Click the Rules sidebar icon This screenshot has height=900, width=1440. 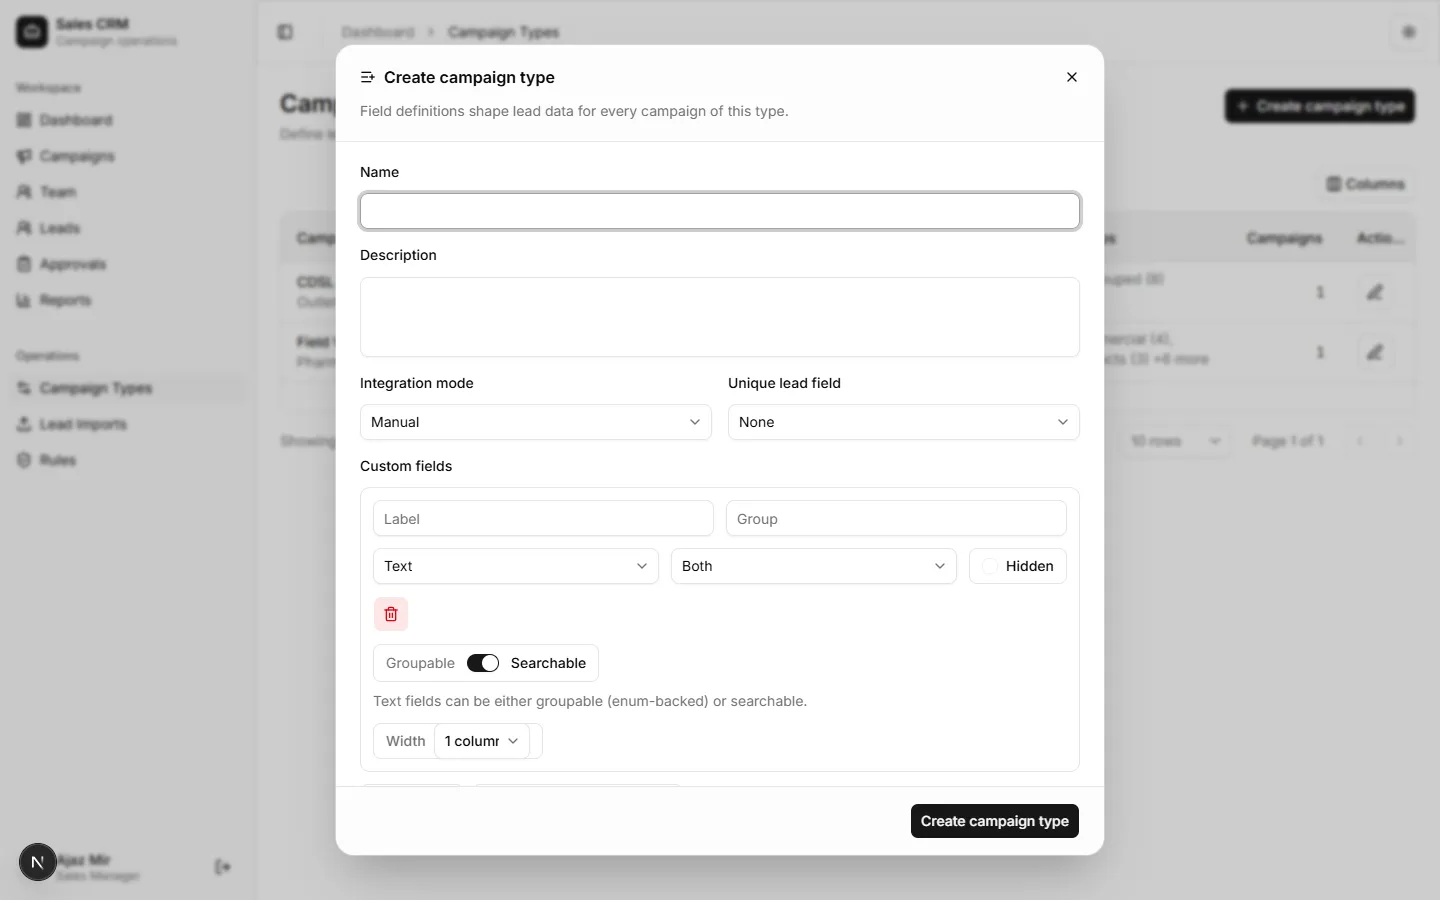pyautogui.click(x=24, y=460)
